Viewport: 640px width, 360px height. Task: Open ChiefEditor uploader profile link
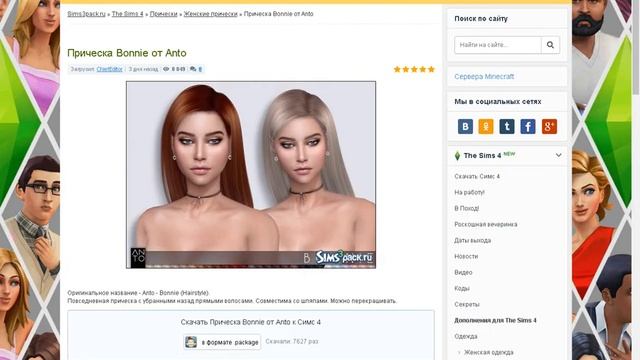click(109, 69)
